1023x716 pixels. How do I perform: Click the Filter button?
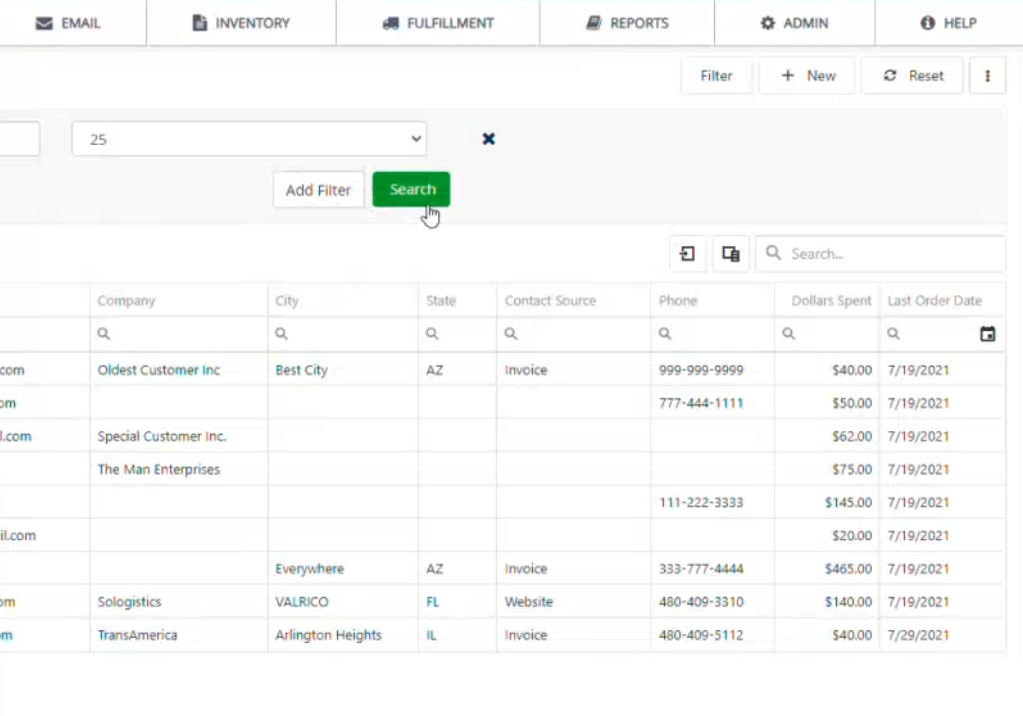pos(716,76)
